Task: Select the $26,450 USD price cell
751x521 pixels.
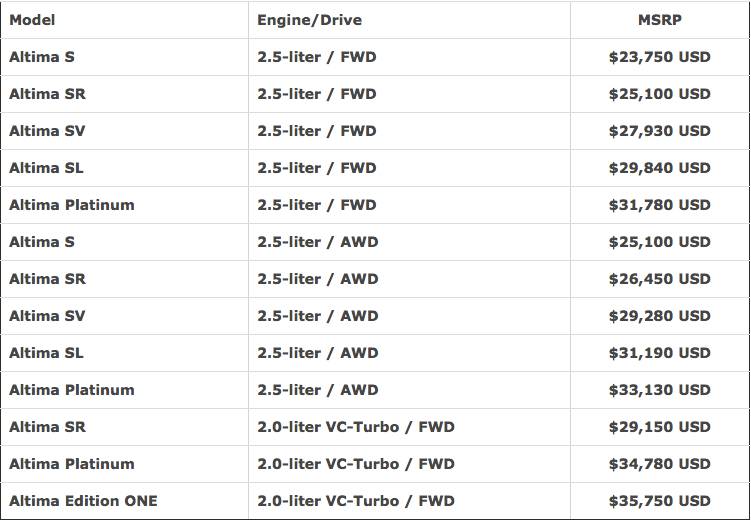Action: pyautogui.click(x=659, y=279)
